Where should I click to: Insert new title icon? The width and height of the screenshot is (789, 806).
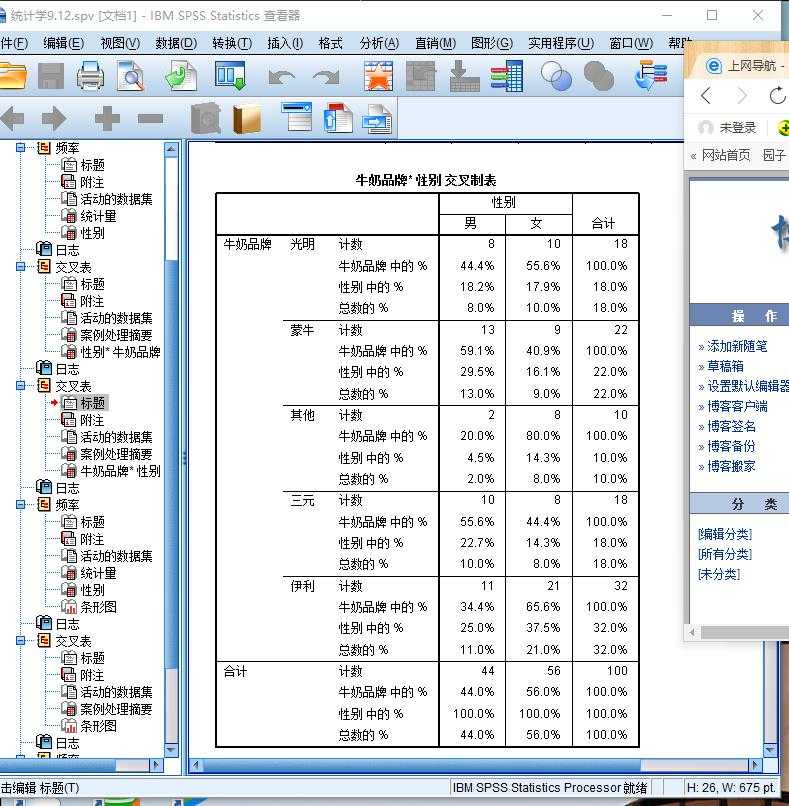pos(338,118)
